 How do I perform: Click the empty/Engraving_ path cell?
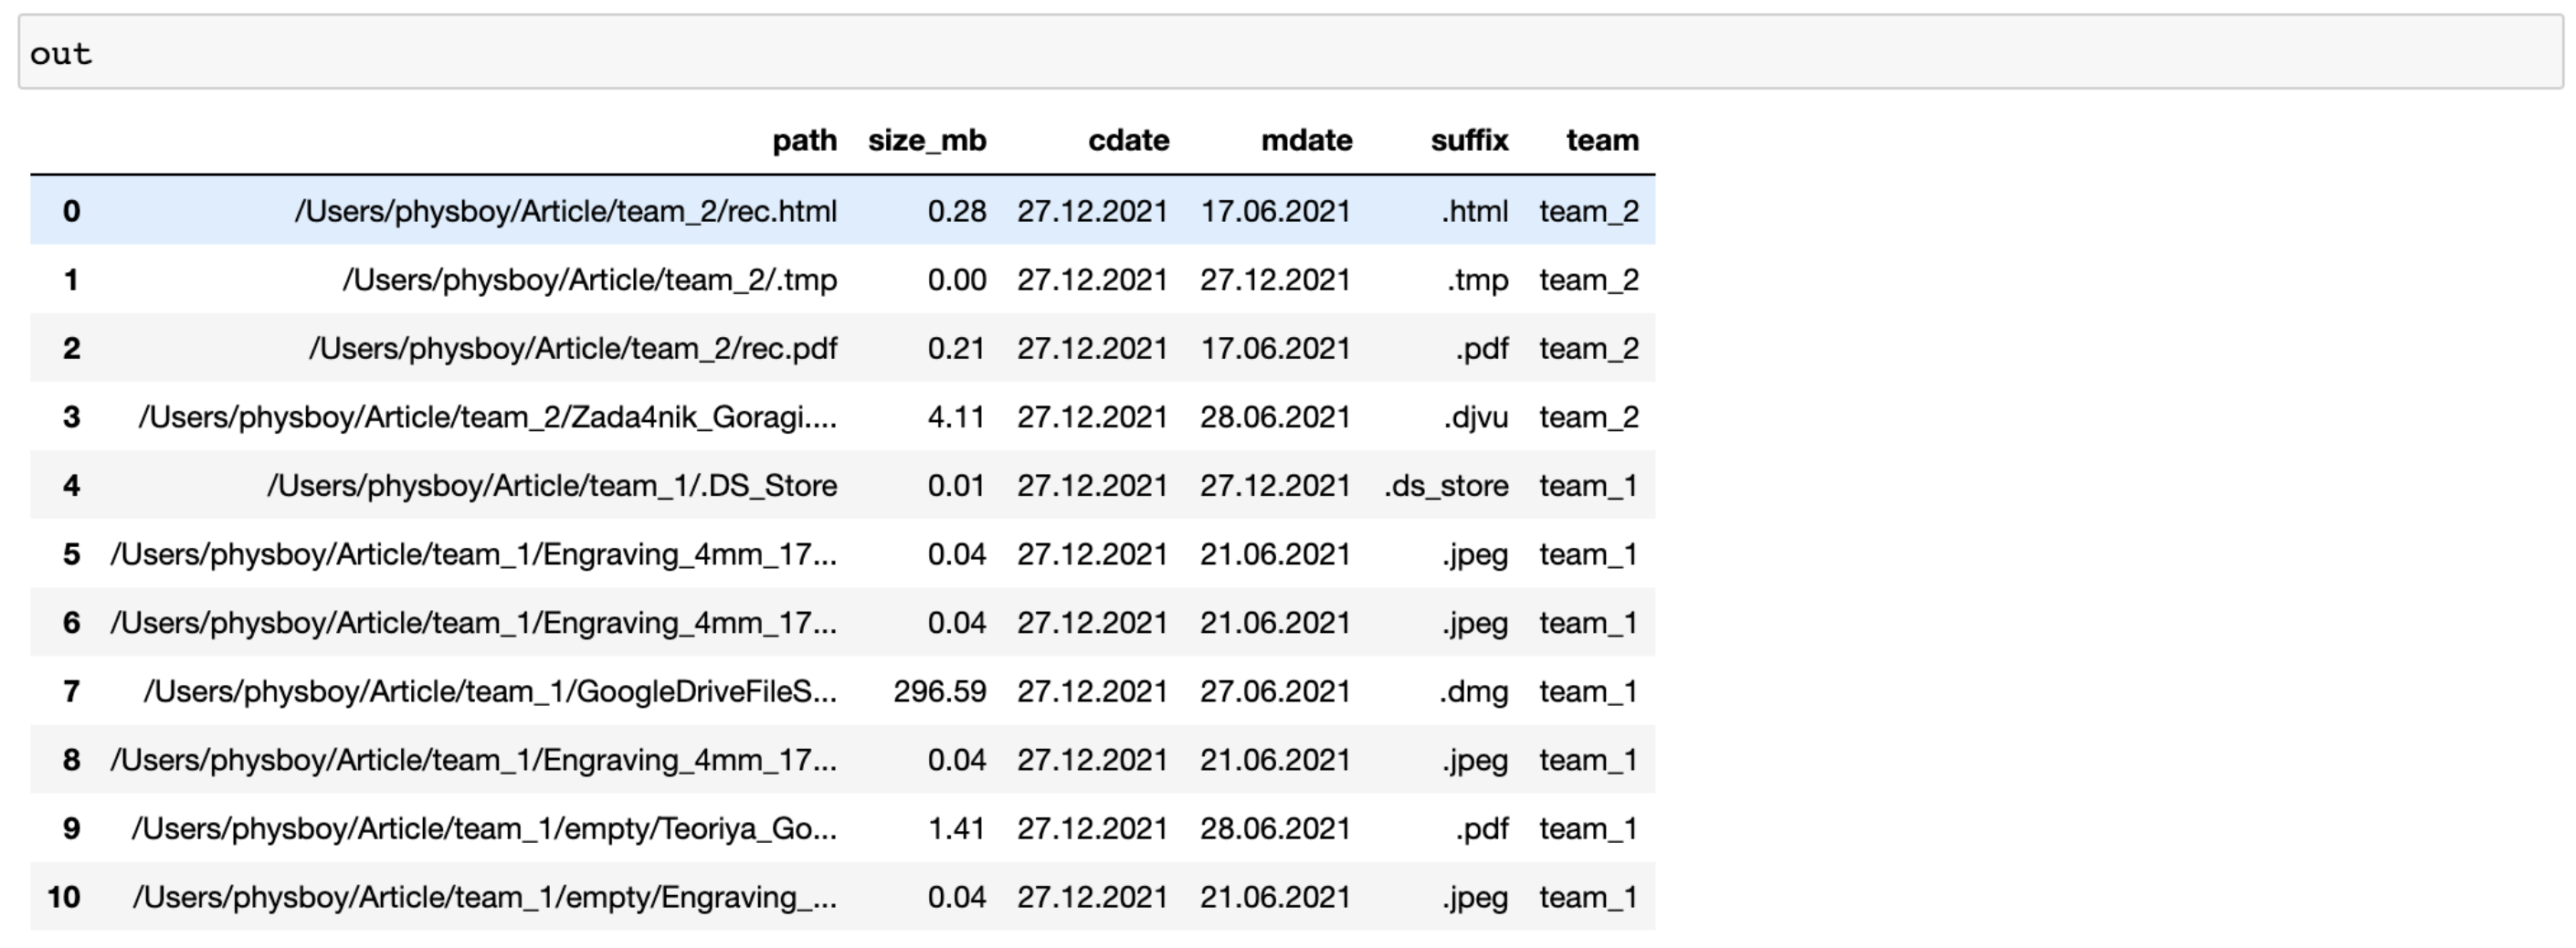click(485, 897)
